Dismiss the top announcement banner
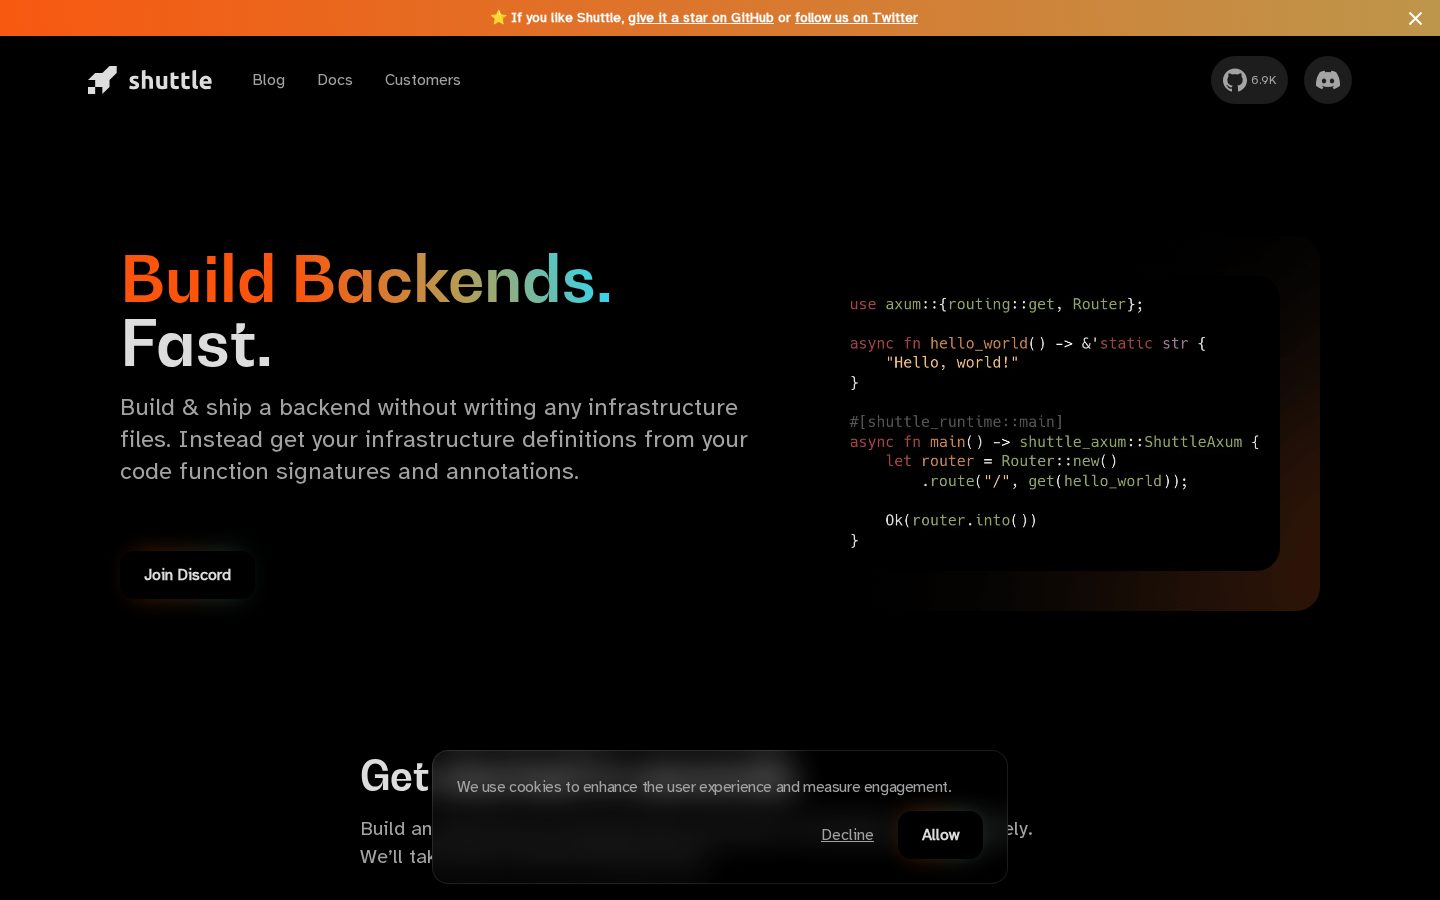Viewport: 1440px width, 900px height. coord(1415,18)
